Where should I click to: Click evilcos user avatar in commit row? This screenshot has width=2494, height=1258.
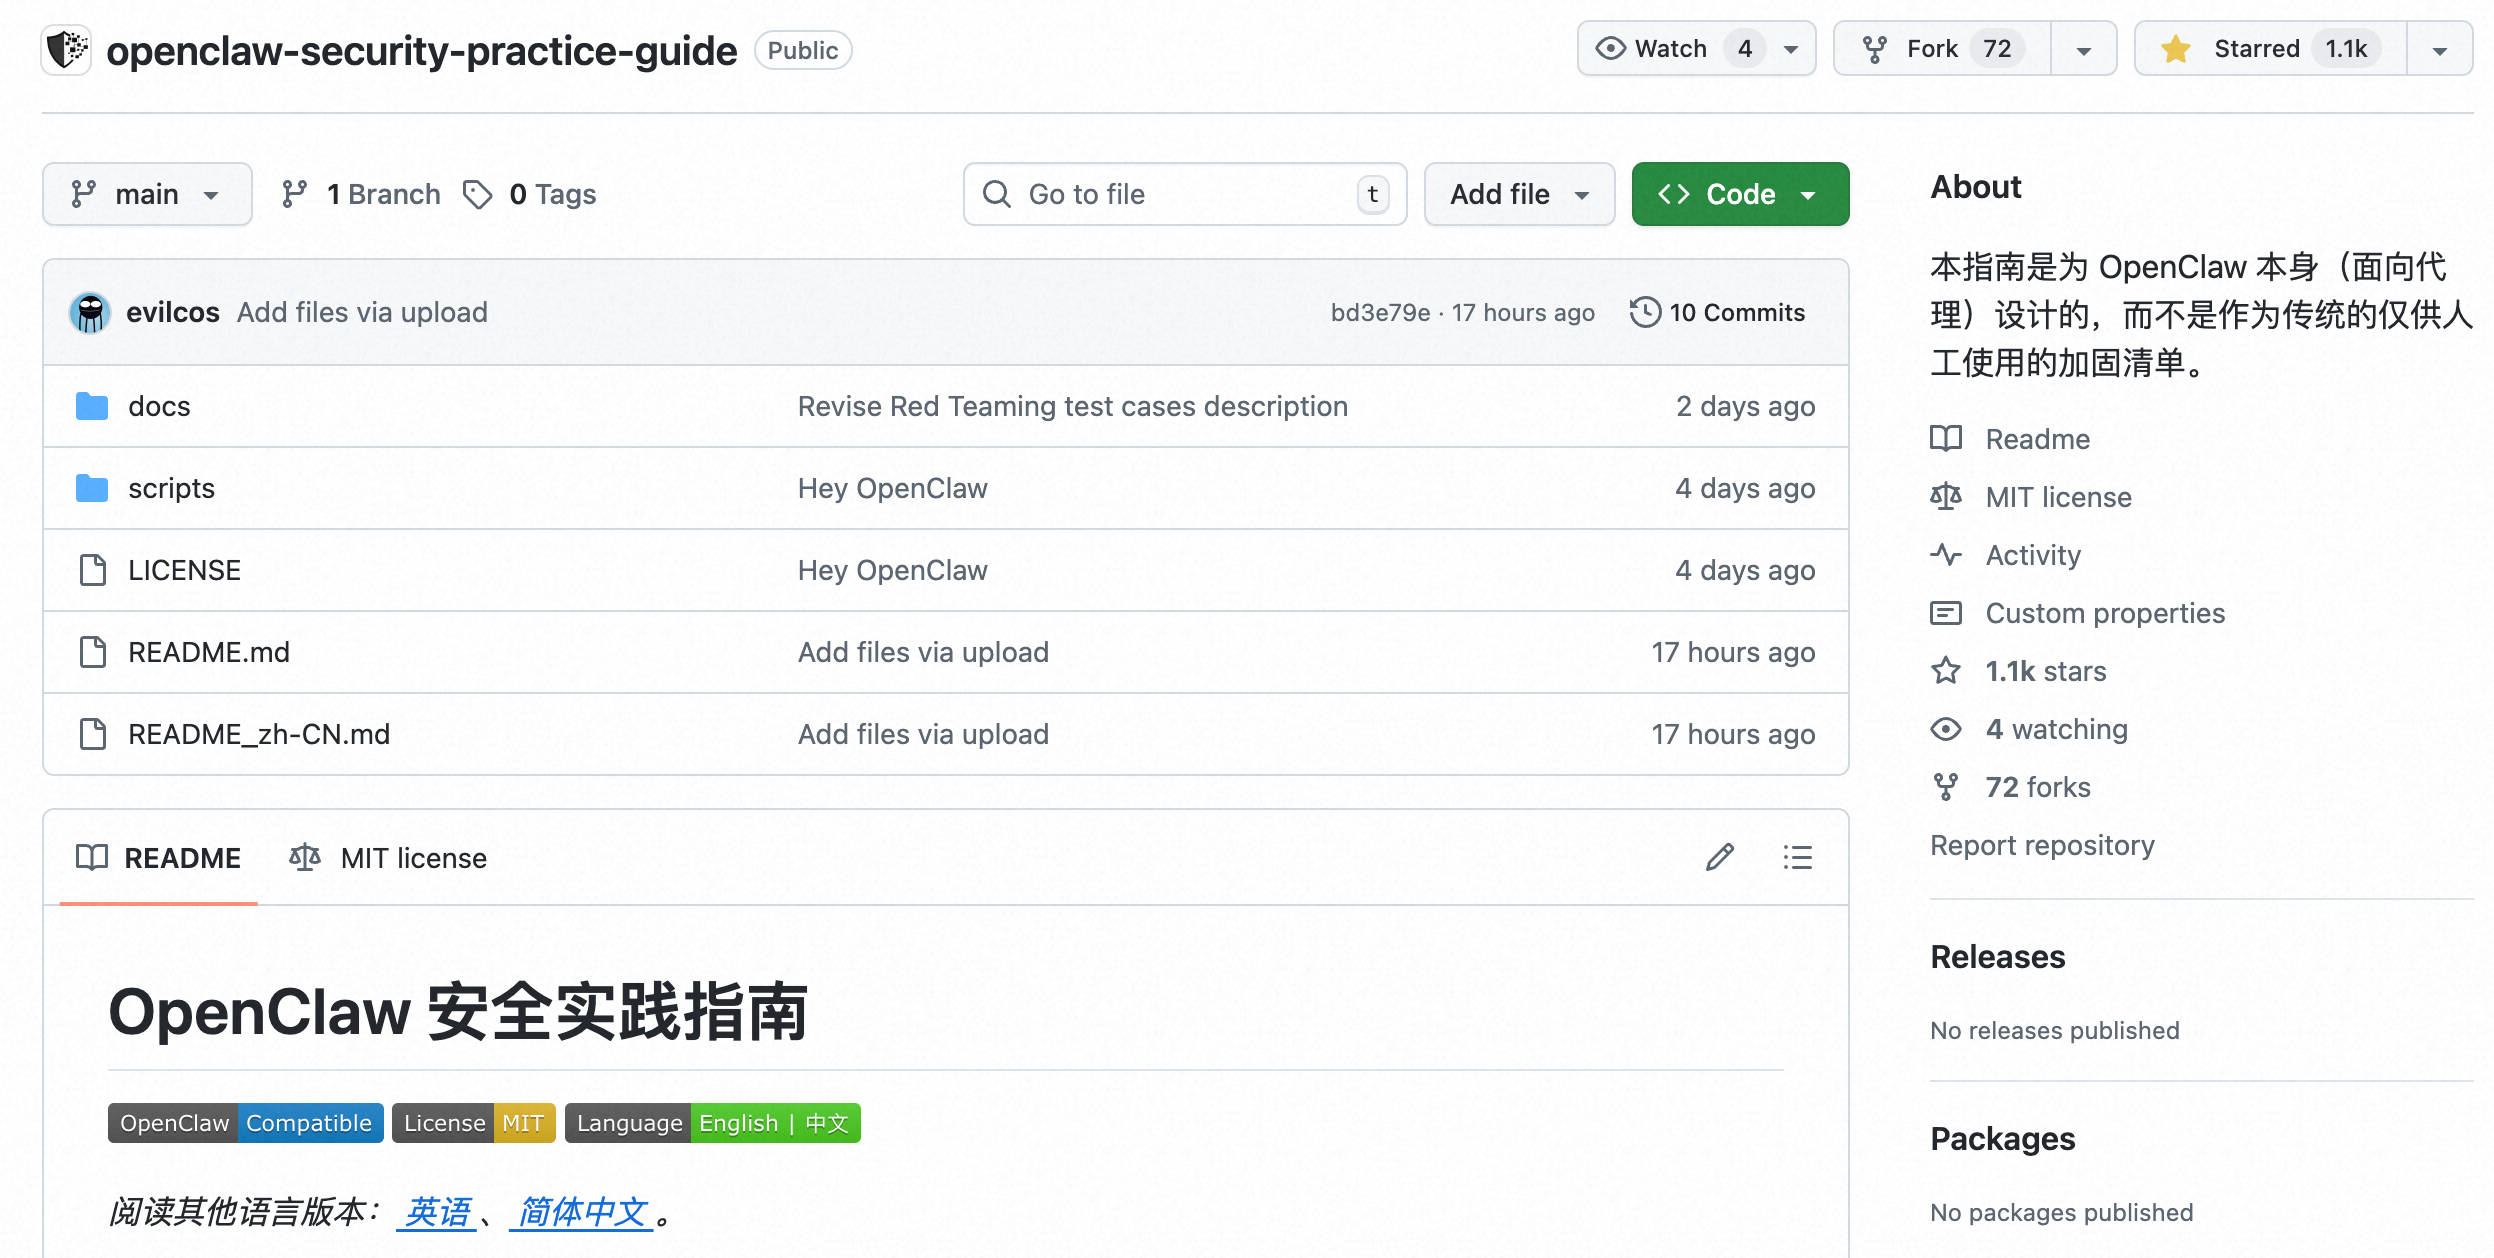click(x=90, y=313)
